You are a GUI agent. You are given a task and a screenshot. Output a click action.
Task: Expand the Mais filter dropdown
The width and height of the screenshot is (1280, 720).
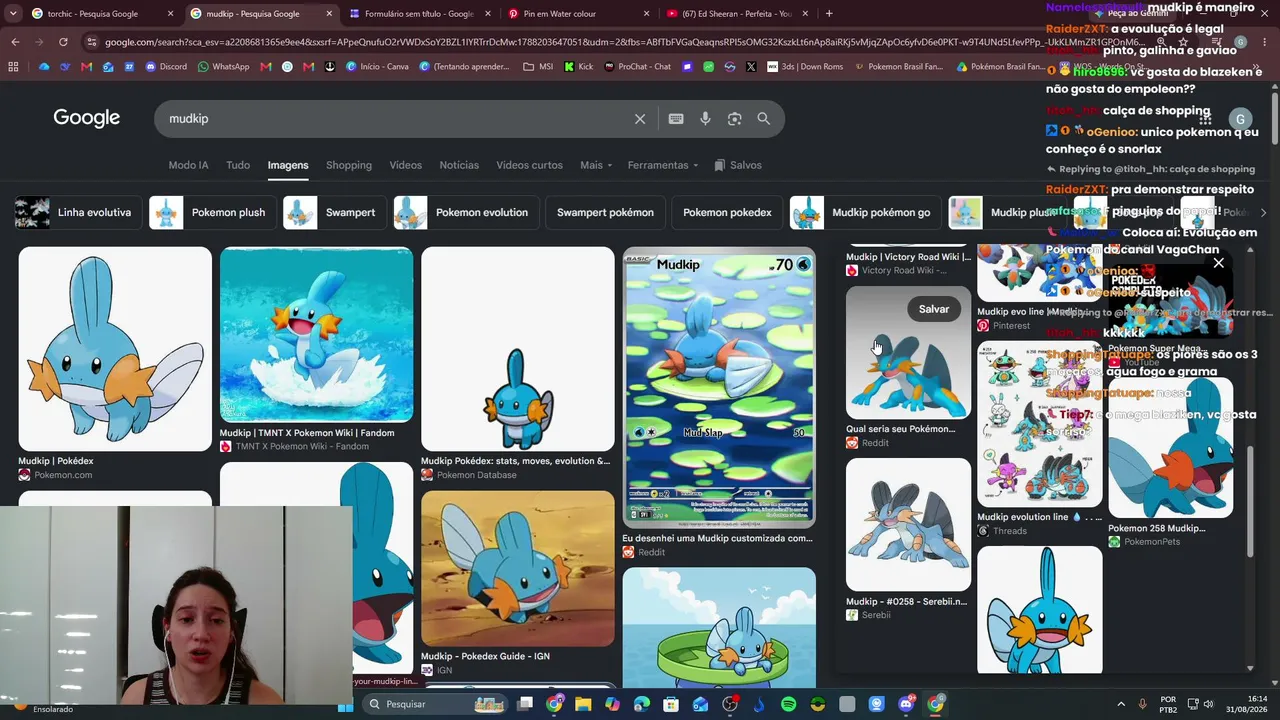coord(596,165)
